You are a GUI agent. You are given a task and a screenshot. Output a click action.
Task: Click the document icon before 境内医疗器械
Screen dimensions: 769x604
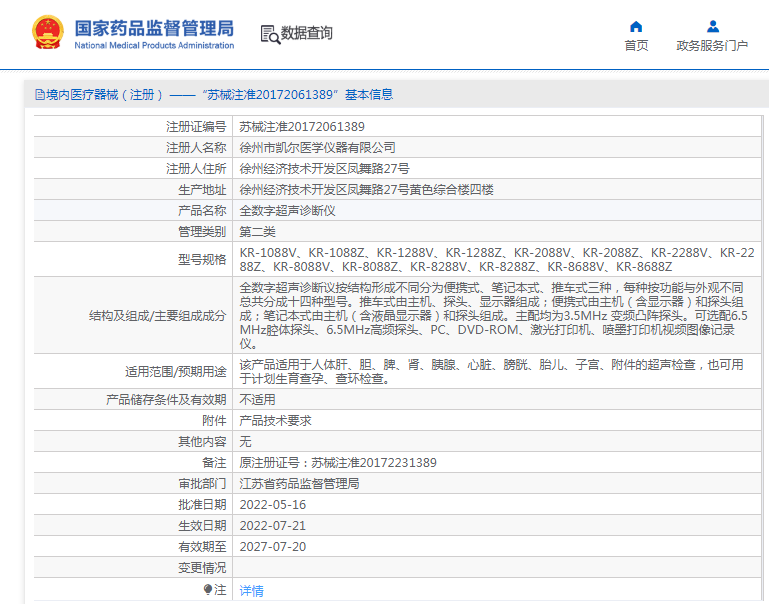click(40, 95)
